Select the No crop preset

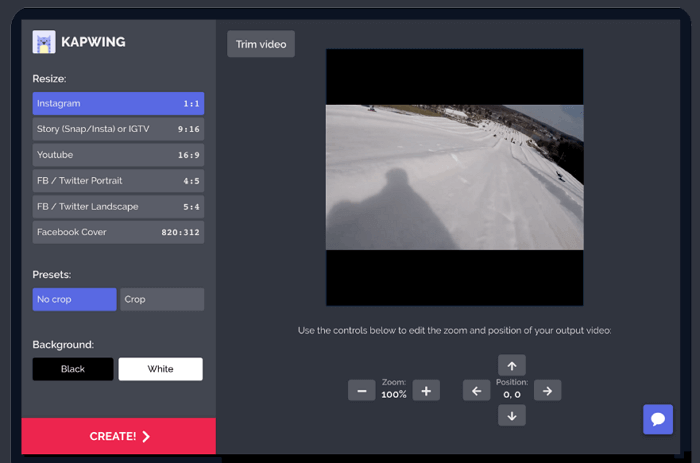tap(74, 299)
